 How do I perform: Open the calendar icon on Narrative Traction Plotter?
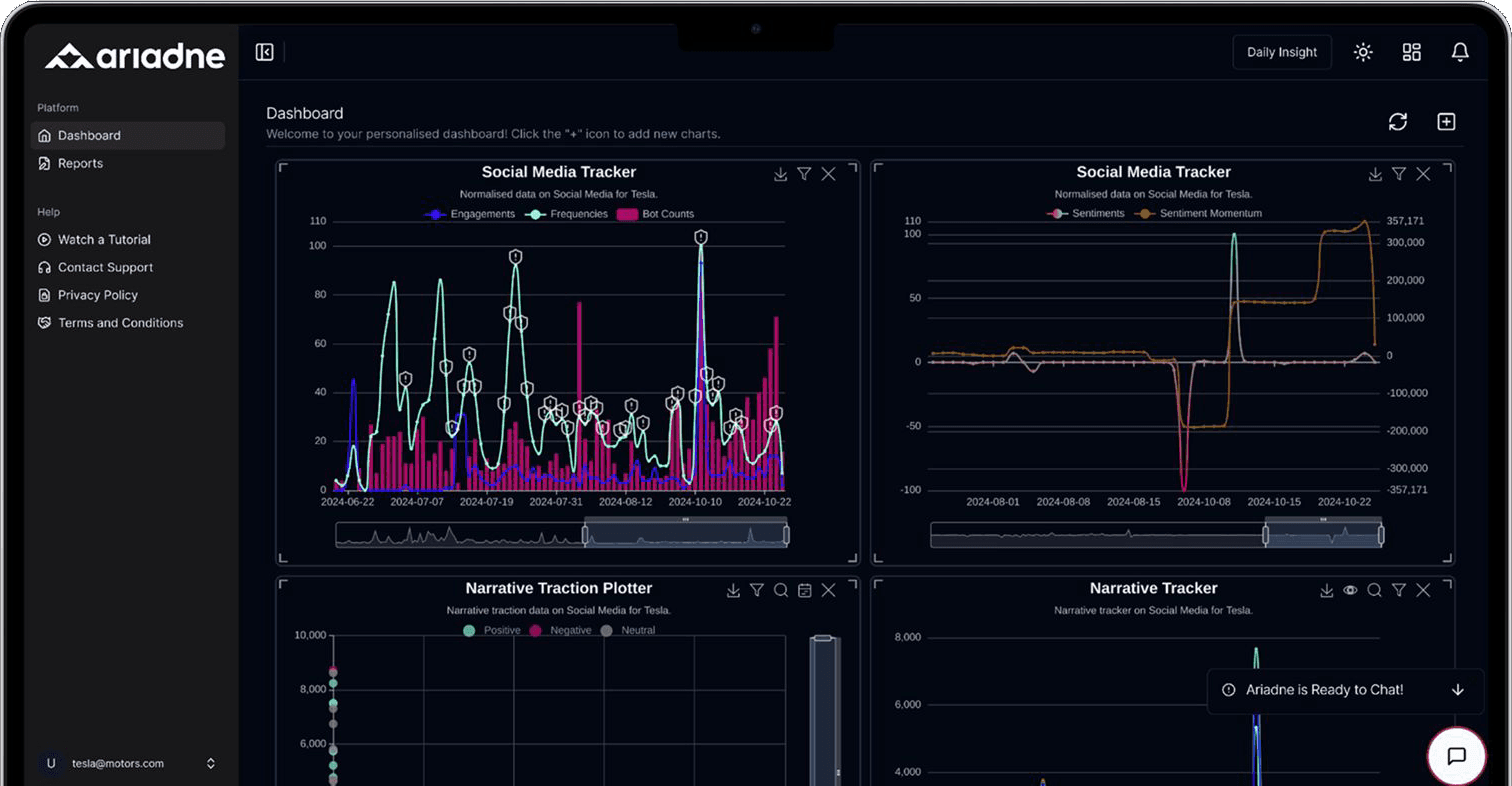(805, 591)
